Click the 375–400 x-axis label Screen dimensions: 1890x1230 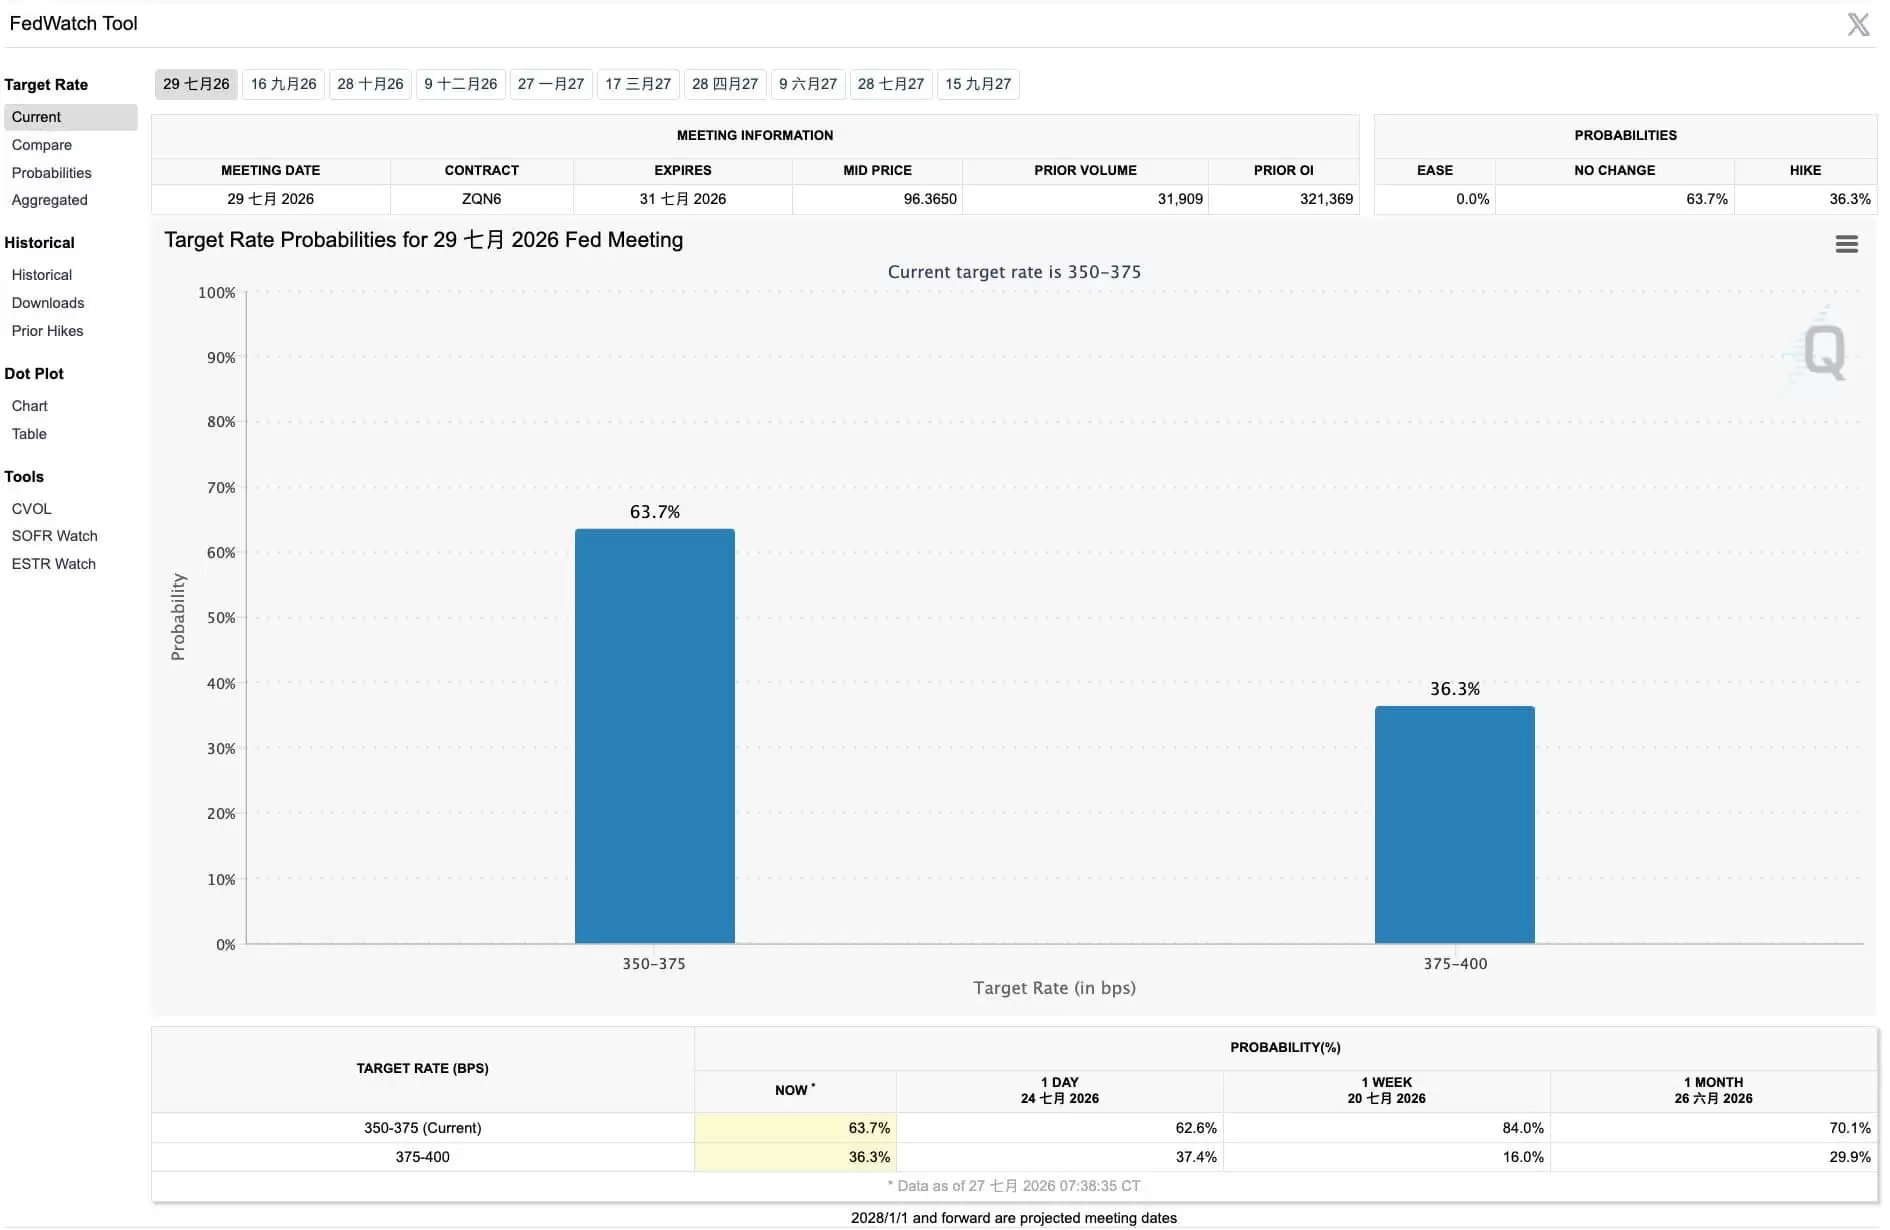coord(1455,964)
